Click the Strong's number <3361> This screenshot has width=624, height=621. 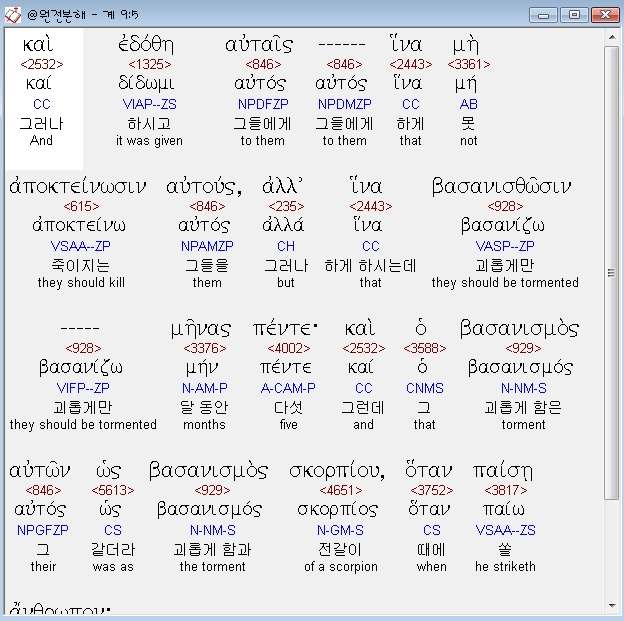(x=468, y=64)
